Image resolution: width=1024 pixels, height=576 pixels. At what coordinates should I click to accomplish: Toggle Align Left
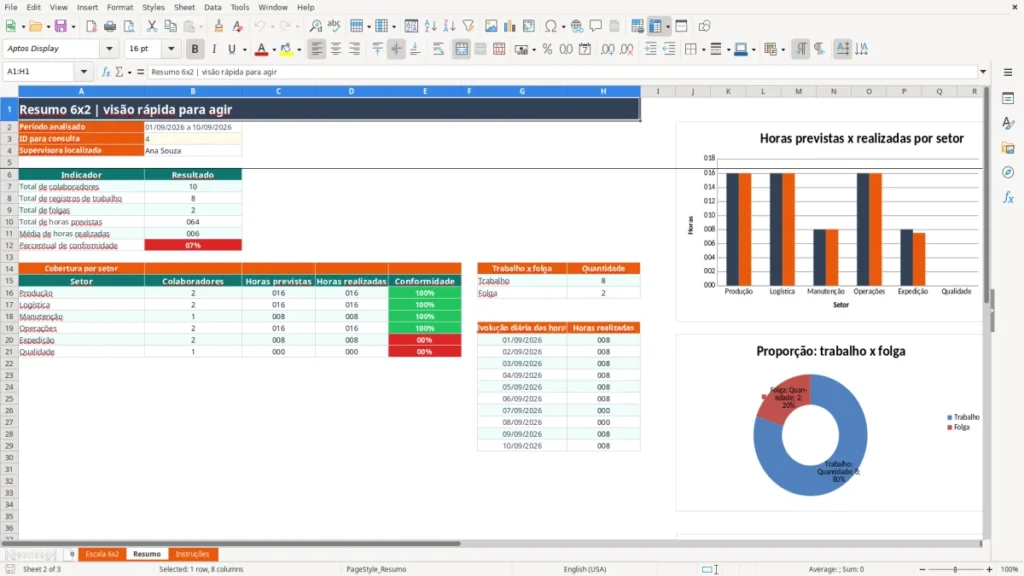pos(317,49)
